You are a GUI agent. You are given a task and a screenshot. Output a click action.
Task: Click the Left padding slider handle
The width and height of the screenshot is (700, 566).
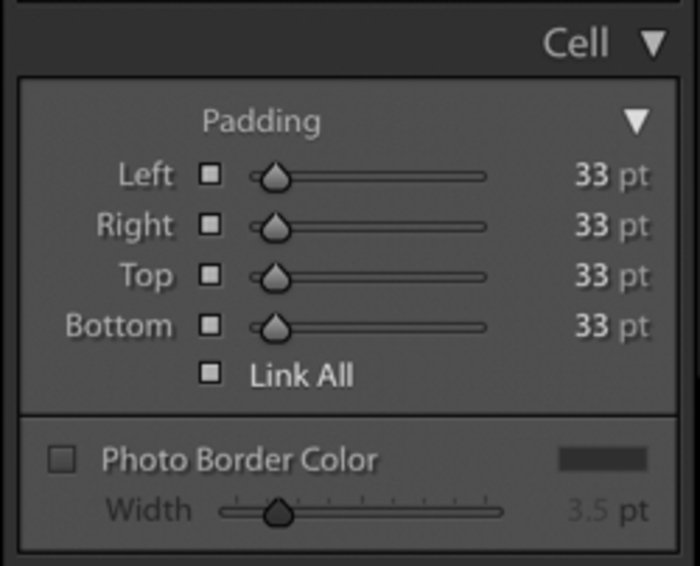275,177
